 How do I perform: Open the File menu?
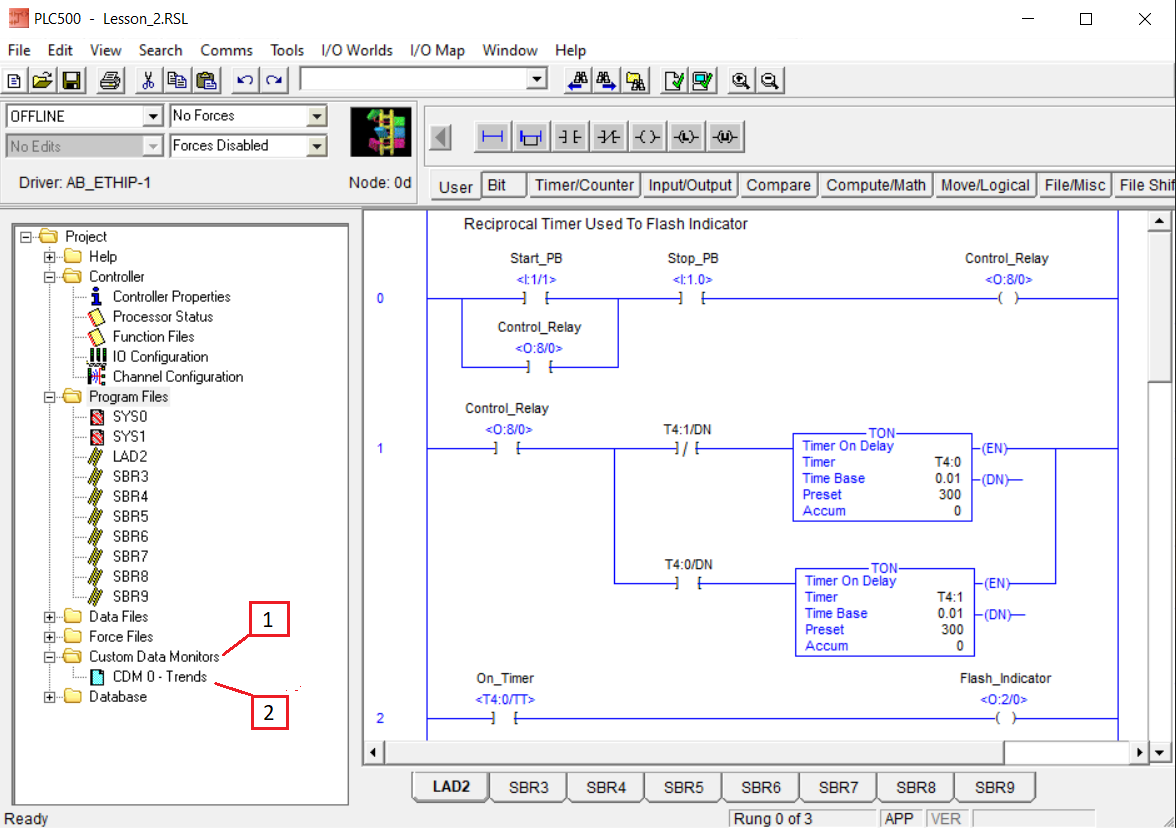19,50
